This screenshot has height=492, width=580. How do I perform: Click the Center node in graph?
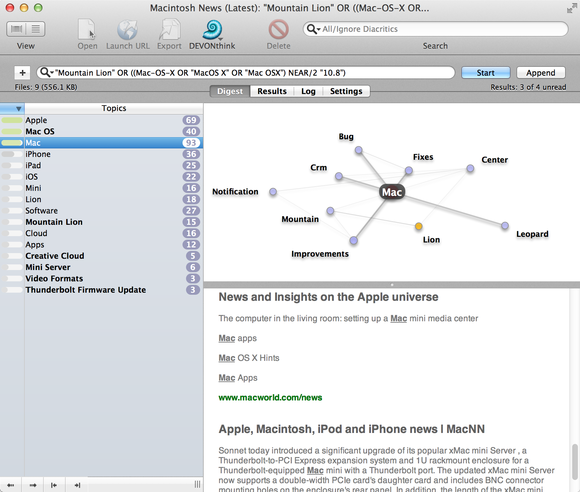click(x=470, y=168)
